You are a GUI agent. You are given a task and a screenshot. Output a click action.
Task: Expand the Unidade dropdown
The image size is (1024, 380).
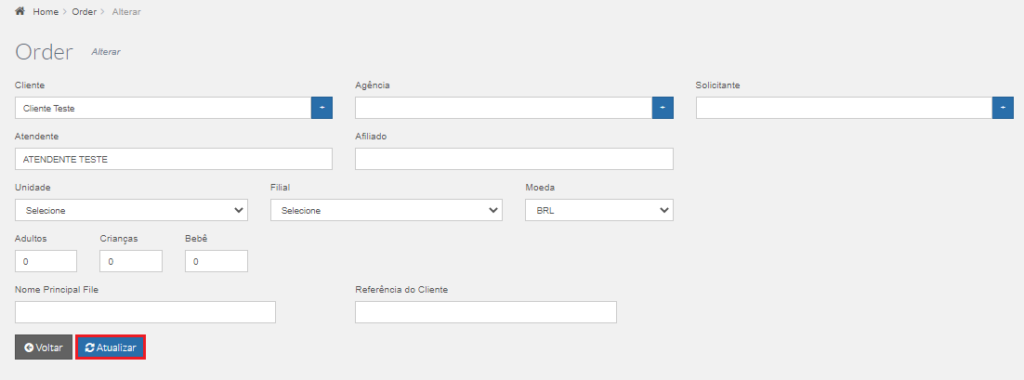coord(131,210)
